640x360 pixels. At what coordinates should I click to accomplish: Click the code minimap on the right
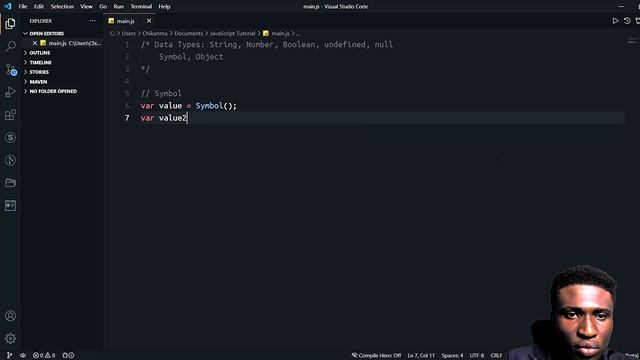point(633,41)
